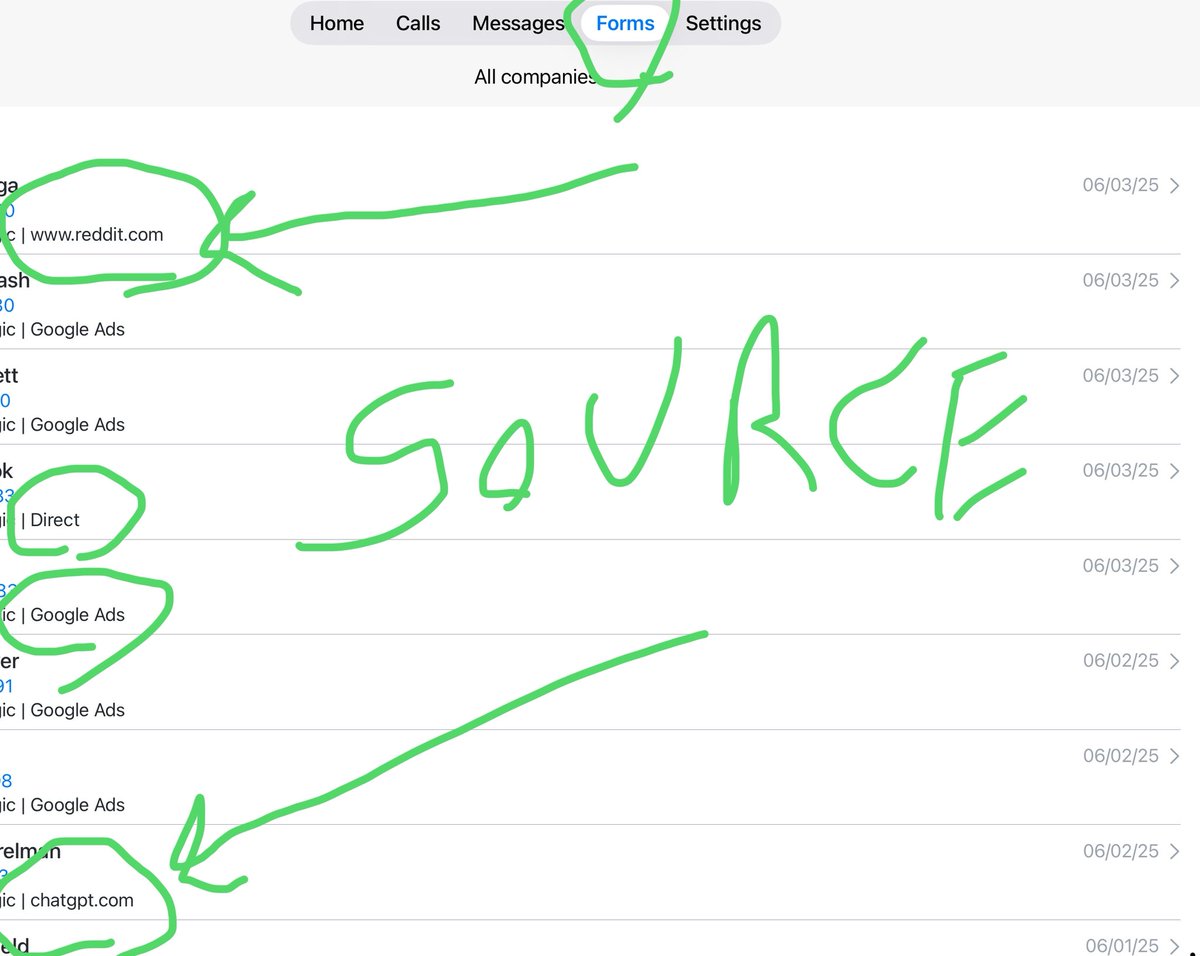The width and height of the screenshot is (1200, 956).
Task: Click the 06/02/25 date on the chatgpt.com row
Action: point(1120,852)
